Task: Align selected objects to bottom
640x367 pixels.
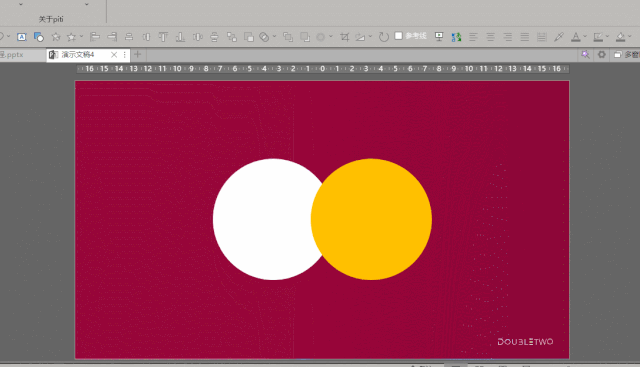Action: point(180,37)
